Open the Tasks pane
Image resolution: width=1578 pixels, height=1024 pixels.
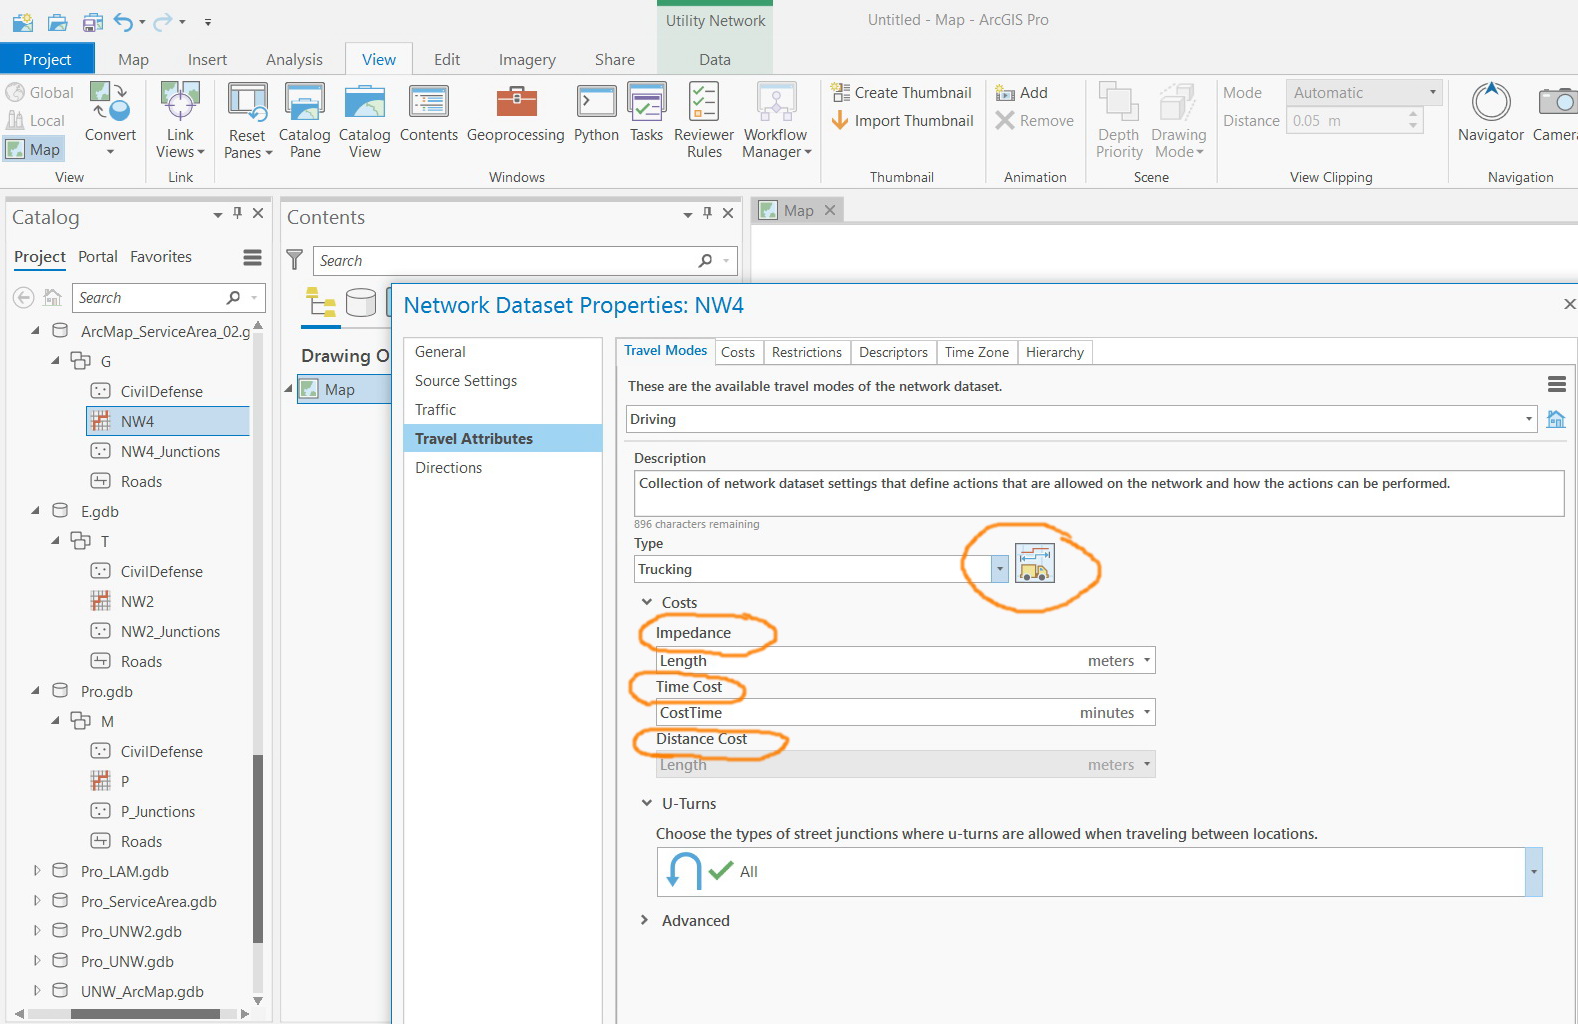(646, 113)
